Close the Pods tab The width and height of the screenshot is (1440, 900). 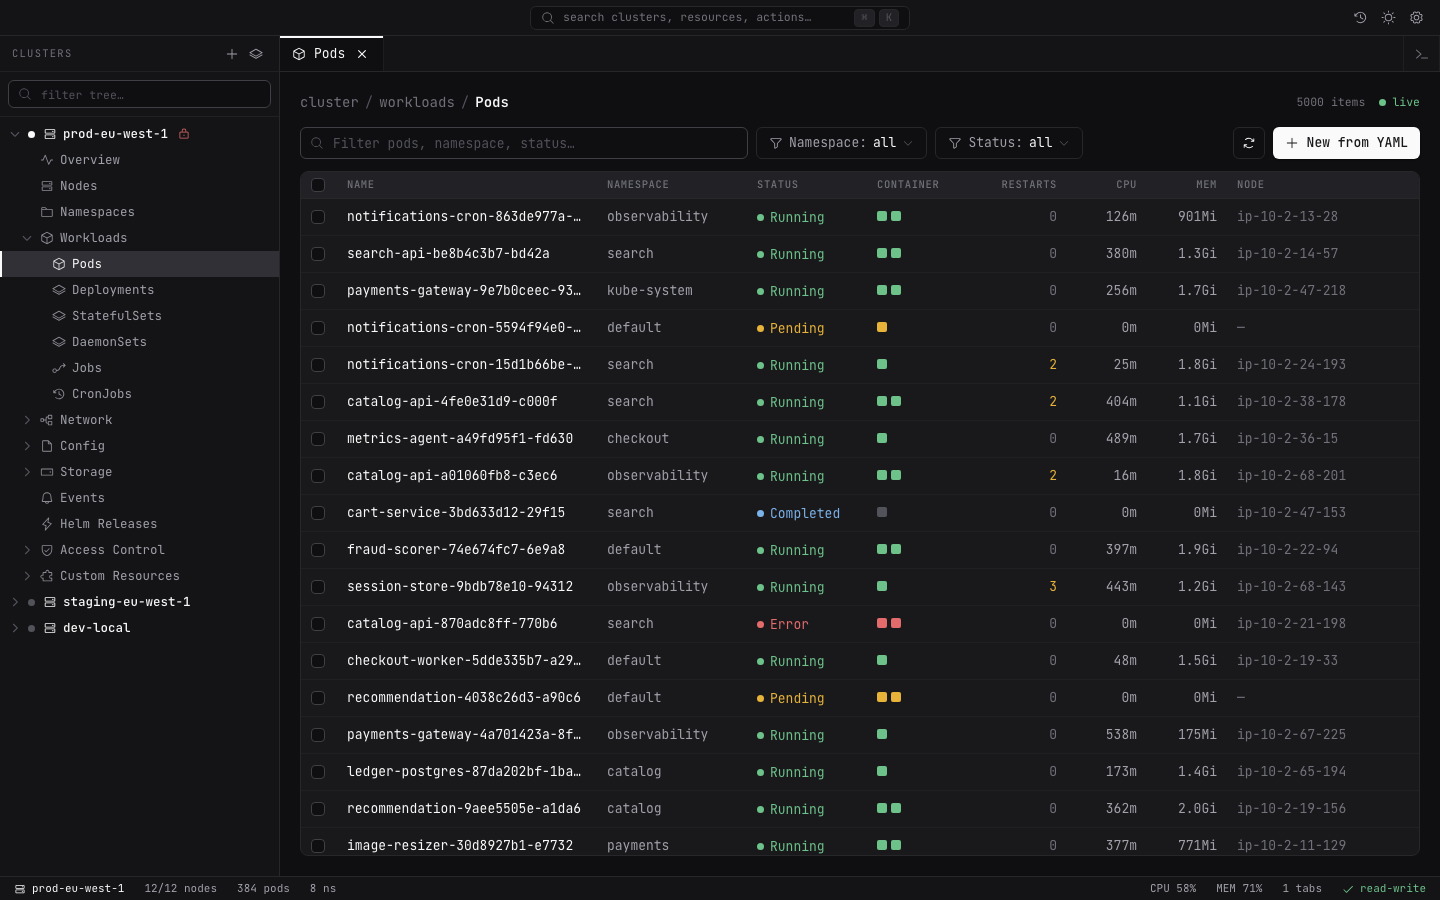coord(362,54)
